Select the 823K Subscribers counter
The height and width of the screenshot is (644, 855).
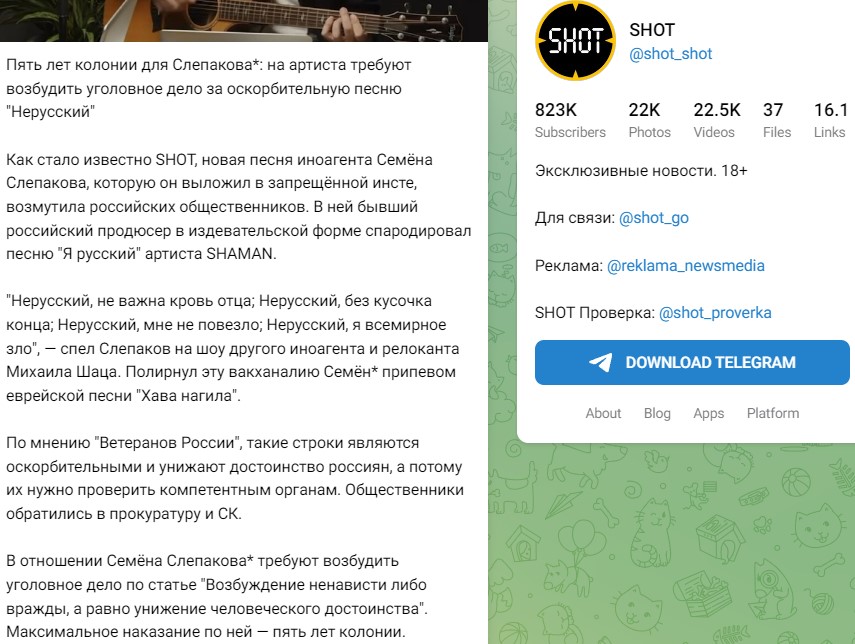(570, 120)
